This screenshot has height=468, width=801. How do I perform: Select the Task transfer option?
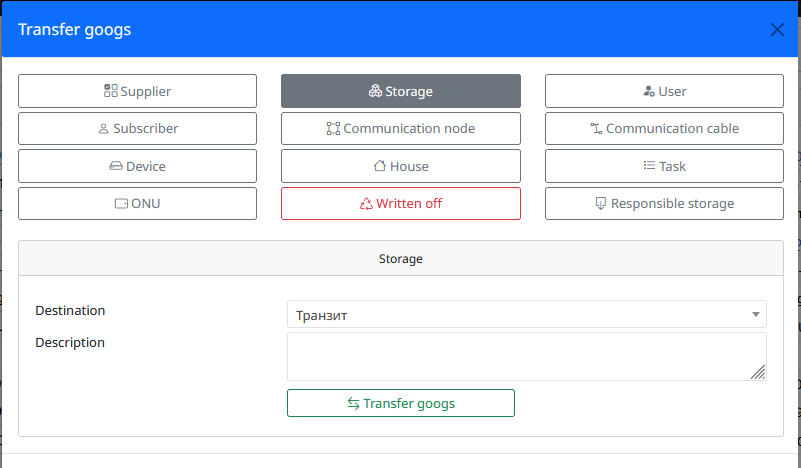tap(664, 166)
